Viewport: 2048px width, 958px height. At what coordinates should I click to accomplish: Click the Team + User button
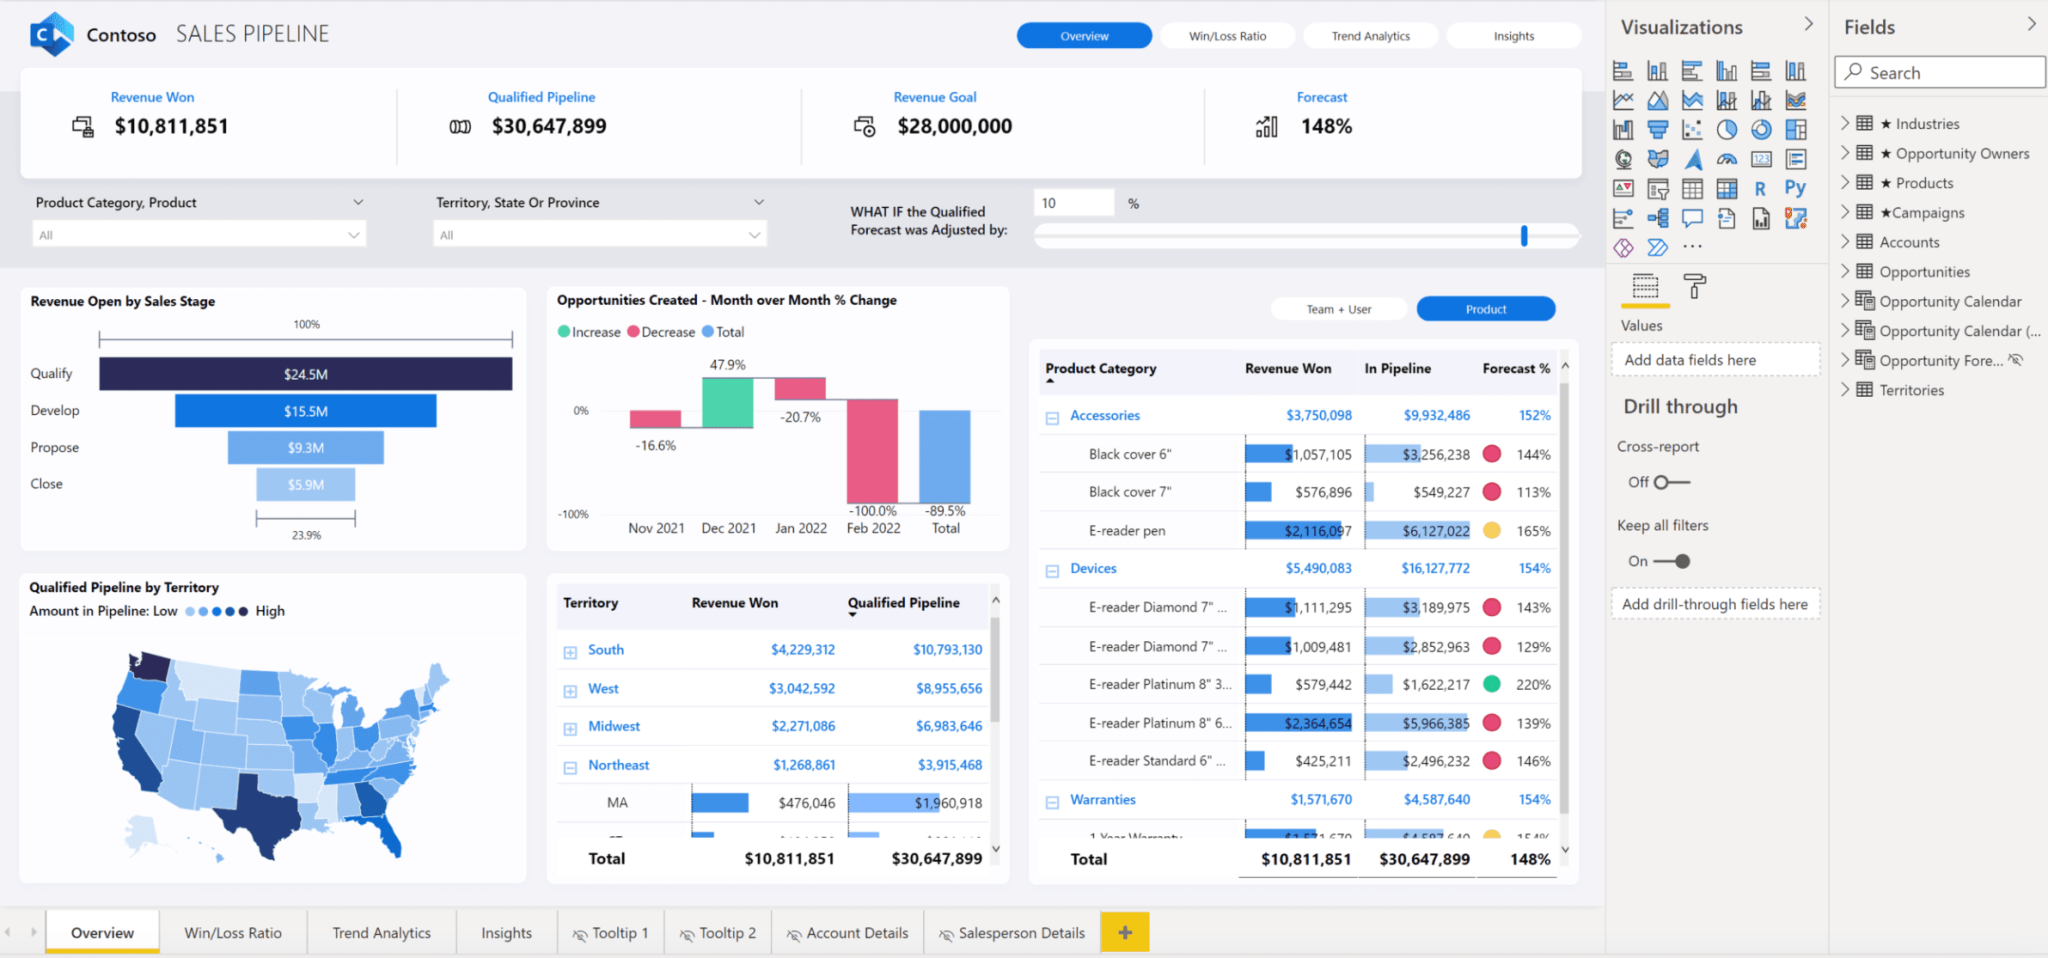[1339, 308]
